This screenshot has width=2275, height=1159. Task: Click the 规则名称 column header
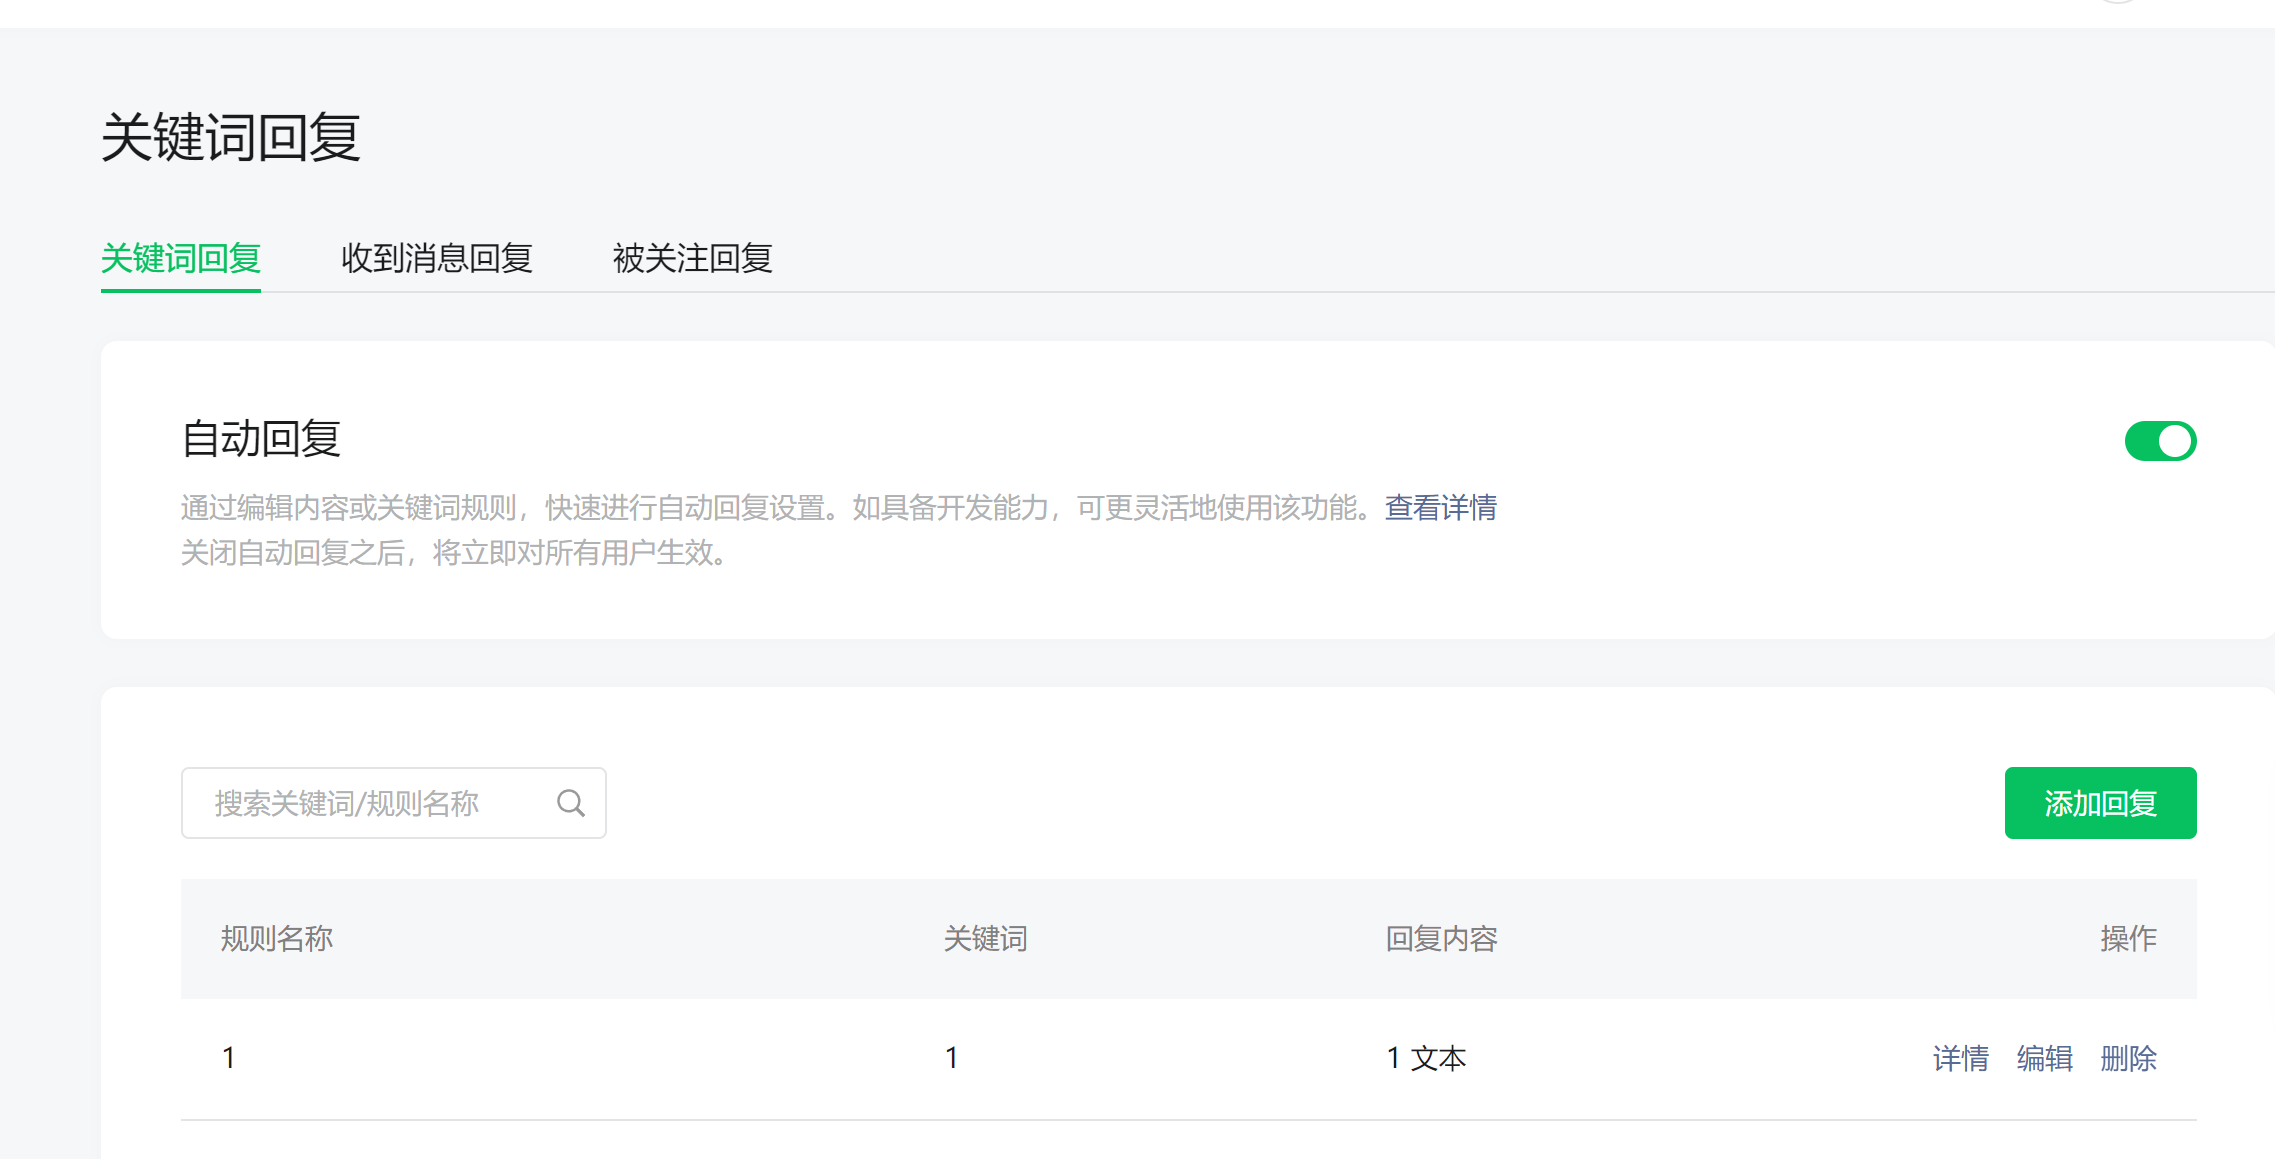276,938
